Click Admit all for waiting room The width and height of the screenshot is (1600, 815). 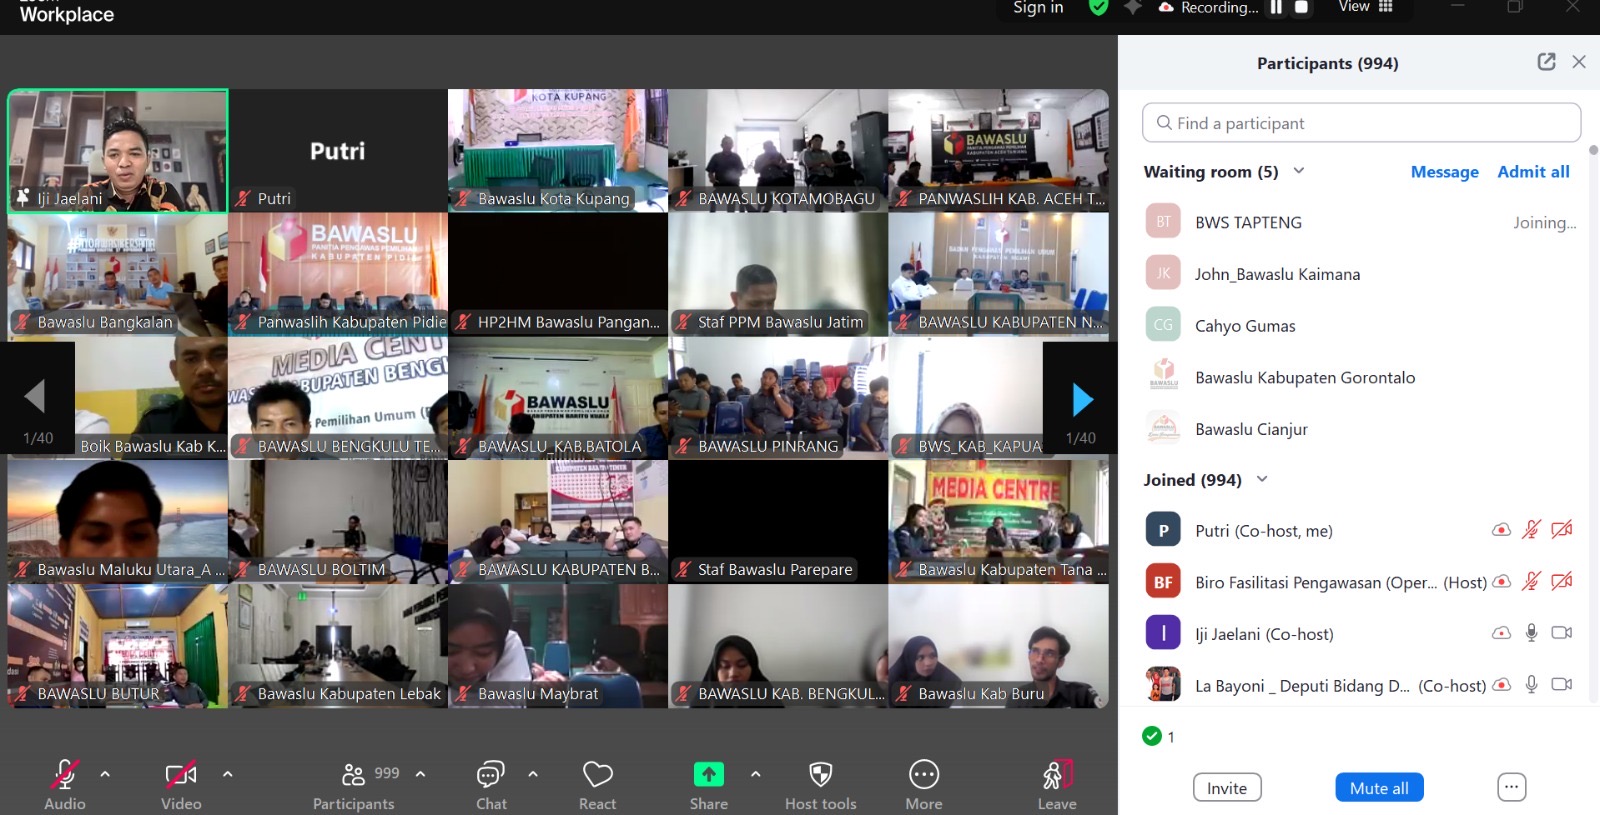1533,172
